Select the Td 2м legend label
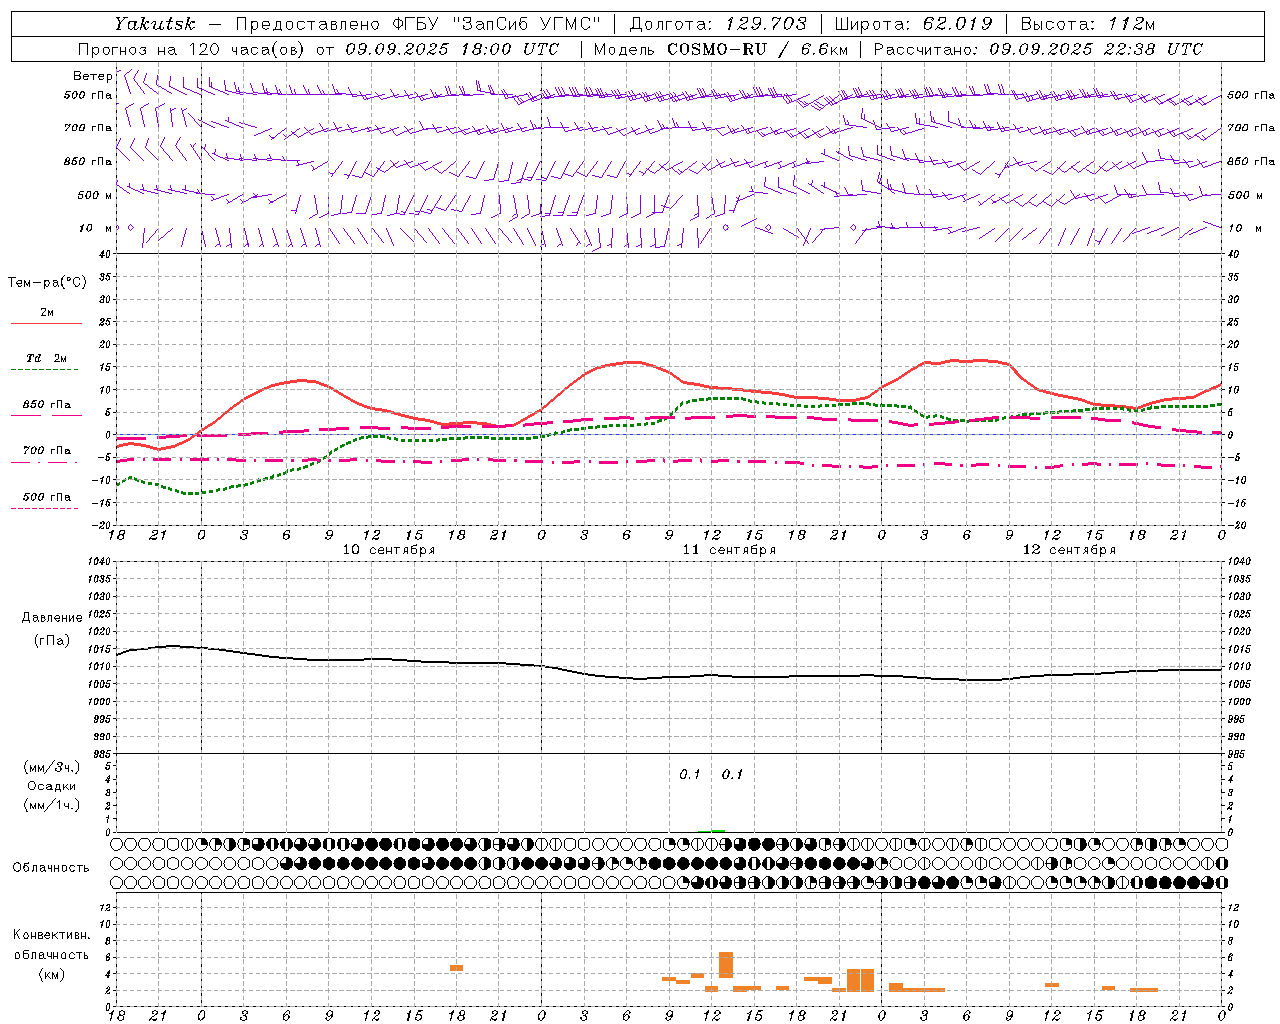The width and height of the screenshot is (1280, 1024). tap(47, 358)
